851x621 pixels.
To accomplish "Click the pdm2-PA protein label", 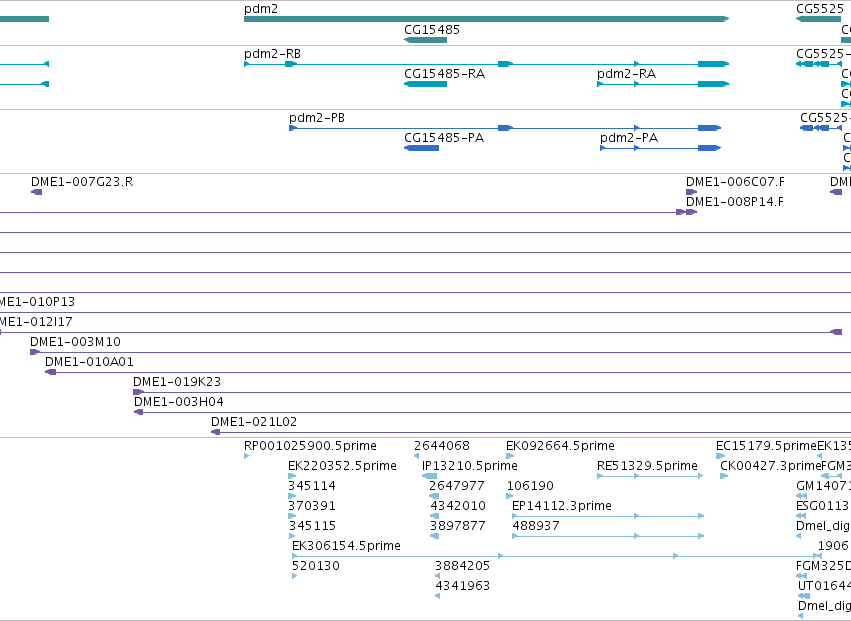I will [x=628, y=138].
